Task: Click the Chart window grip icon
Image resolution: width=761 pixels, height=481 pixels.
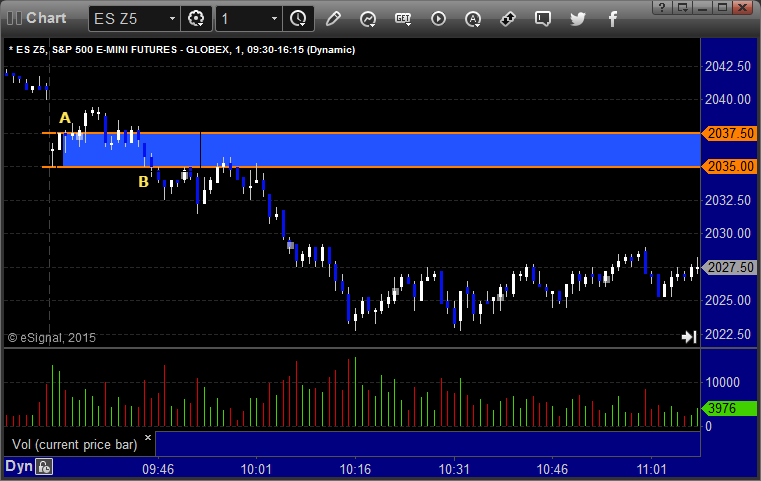Action: (14, 18)
